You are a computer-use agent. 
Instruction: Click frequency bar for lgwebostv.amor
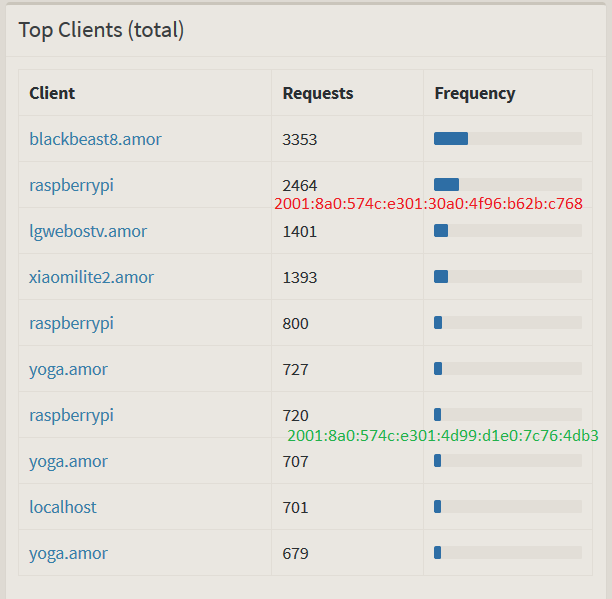pos(508,231)
